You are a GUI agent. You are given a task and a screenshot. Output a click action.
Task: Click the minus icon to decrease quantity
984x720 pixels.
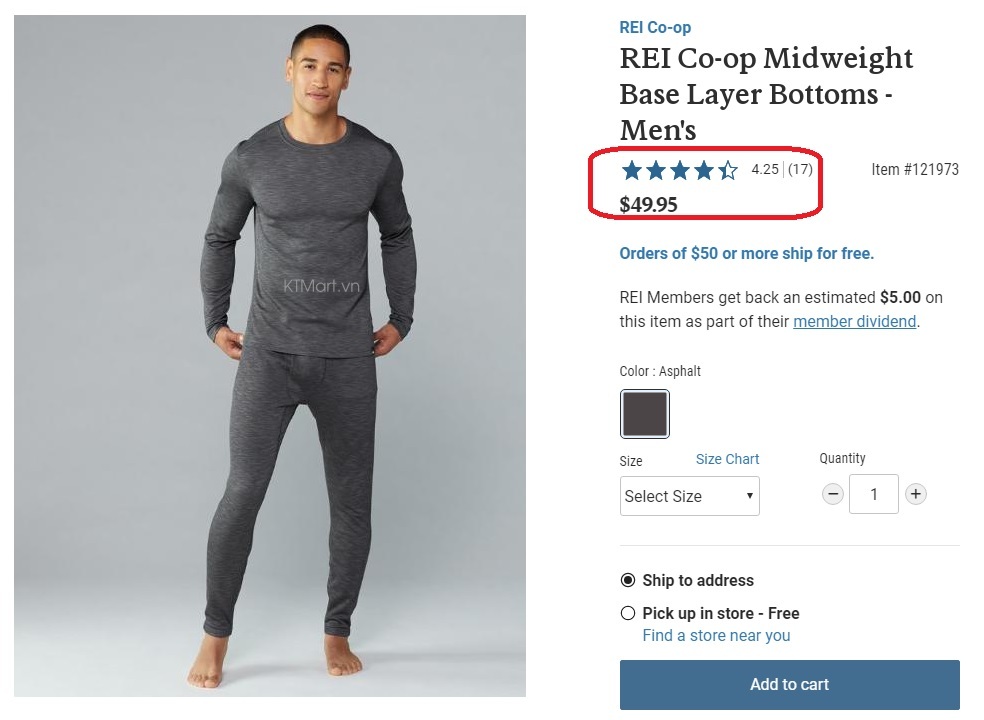(x=833, y=494)
